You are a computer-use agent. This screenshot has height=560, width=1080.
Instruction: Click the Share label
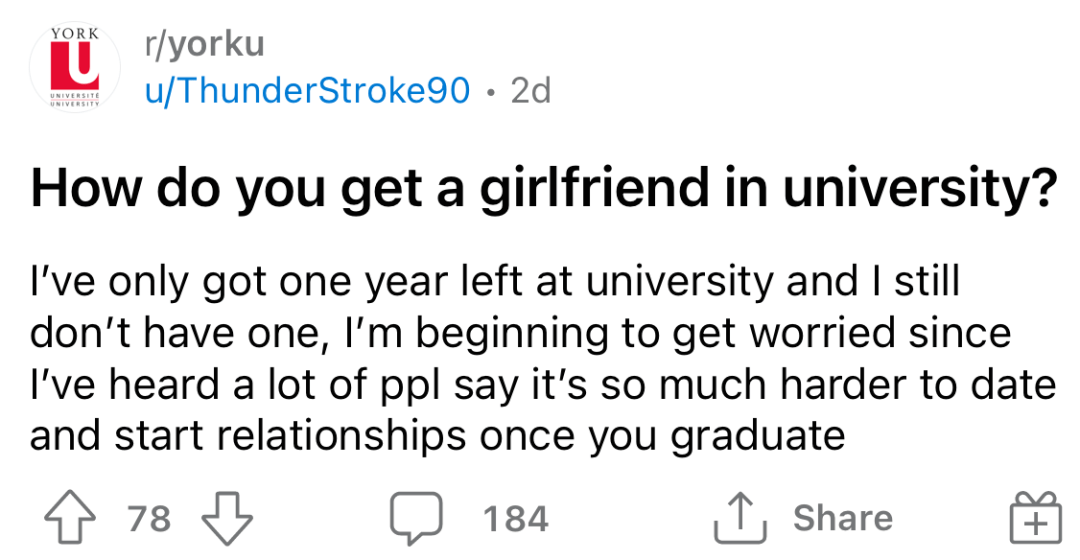click(x=842, y=517)
